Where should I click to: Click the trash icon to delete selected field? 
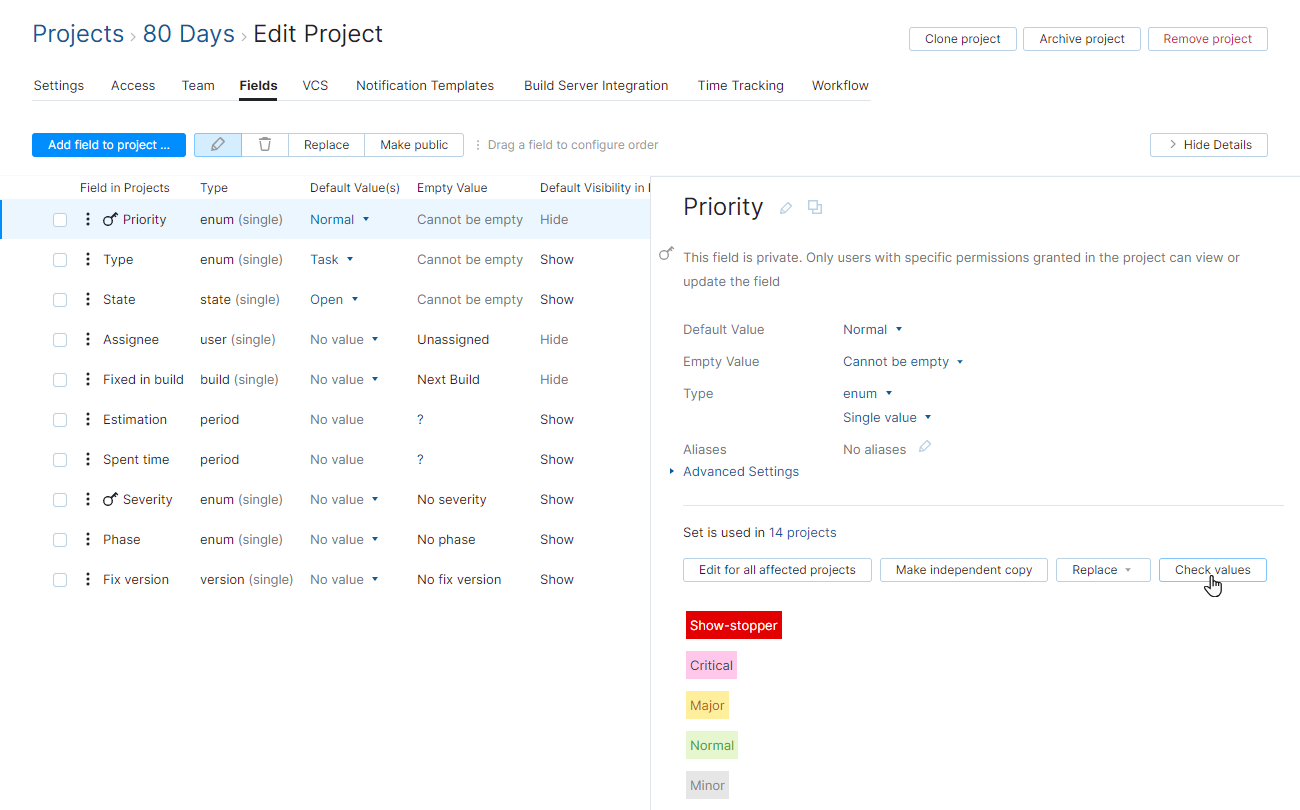[264, 144]
